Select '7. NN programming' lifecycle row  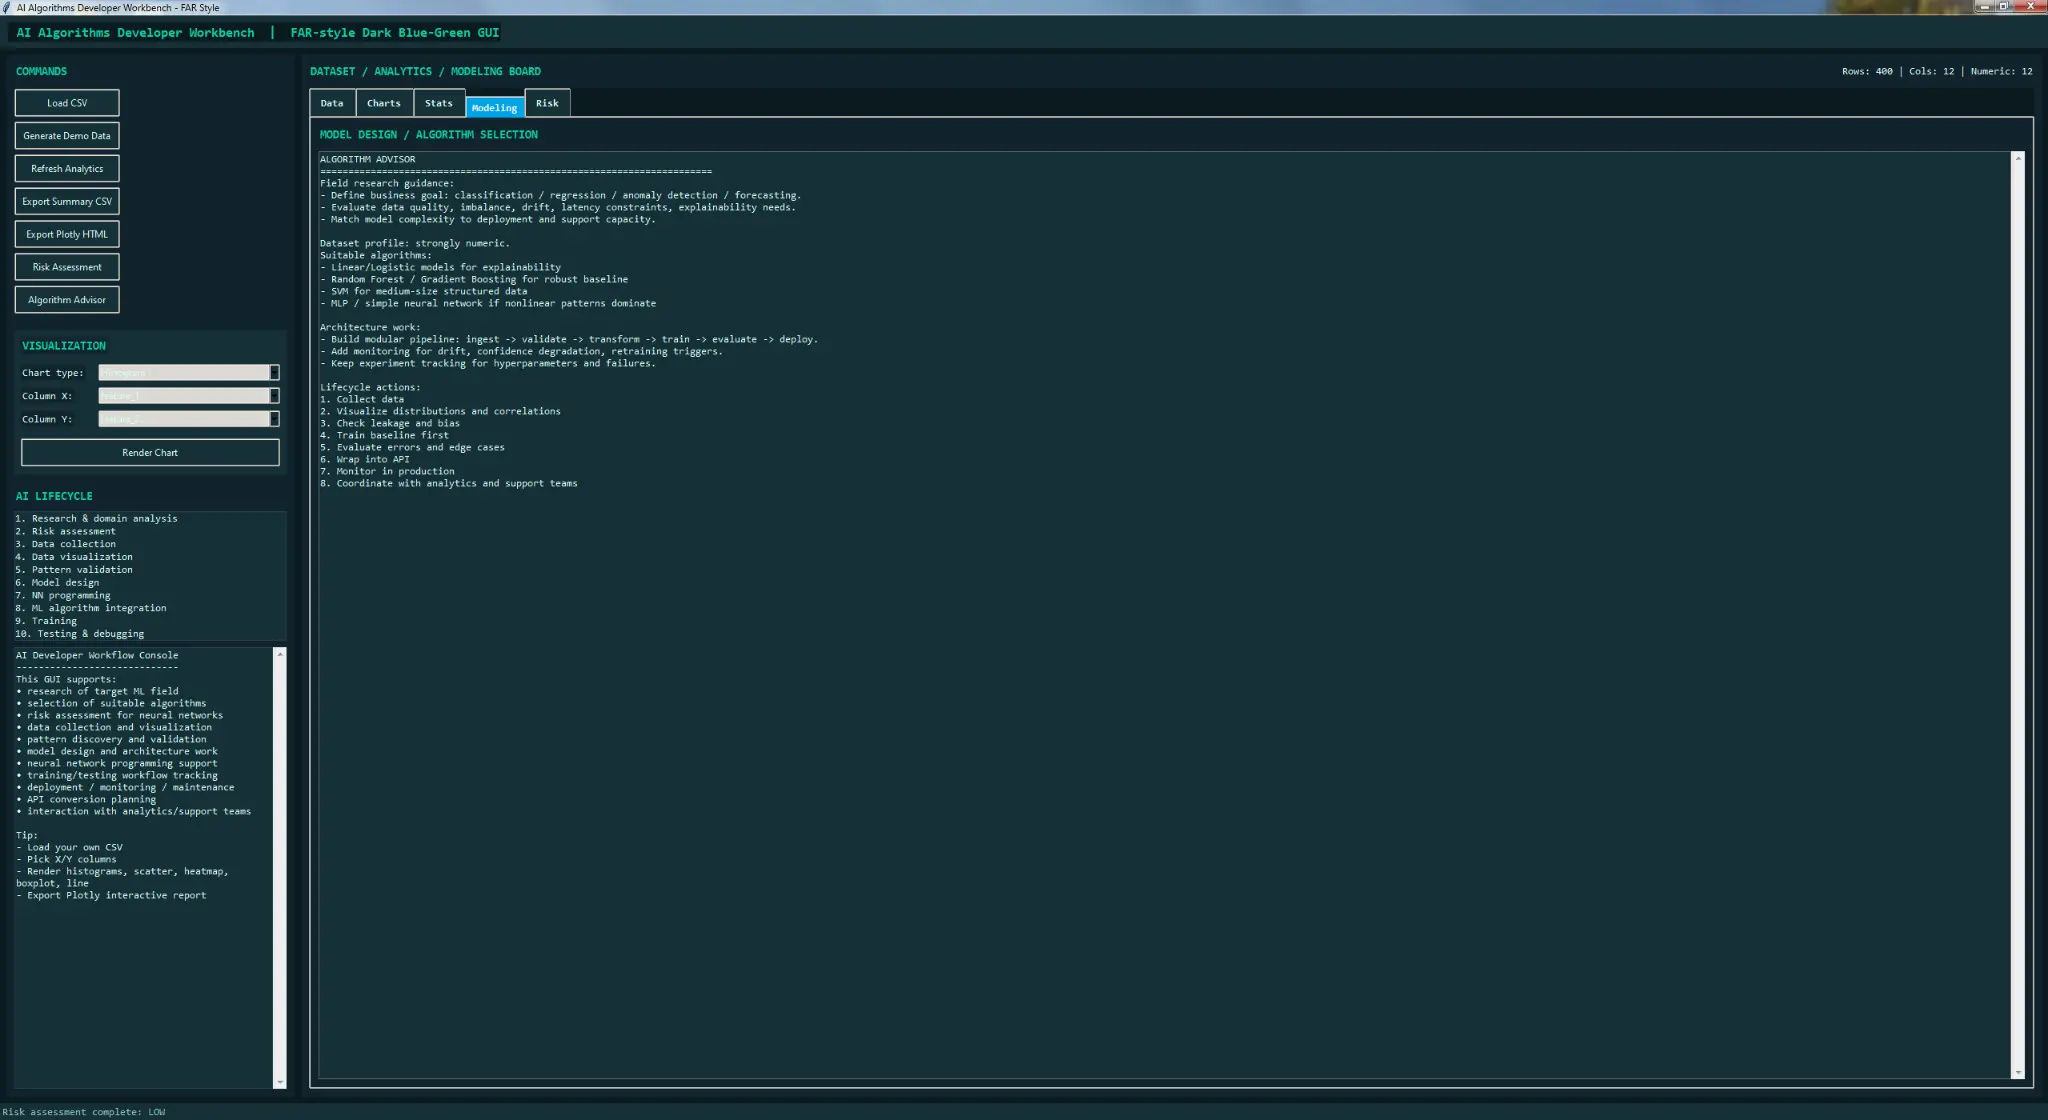coord(150,596)
